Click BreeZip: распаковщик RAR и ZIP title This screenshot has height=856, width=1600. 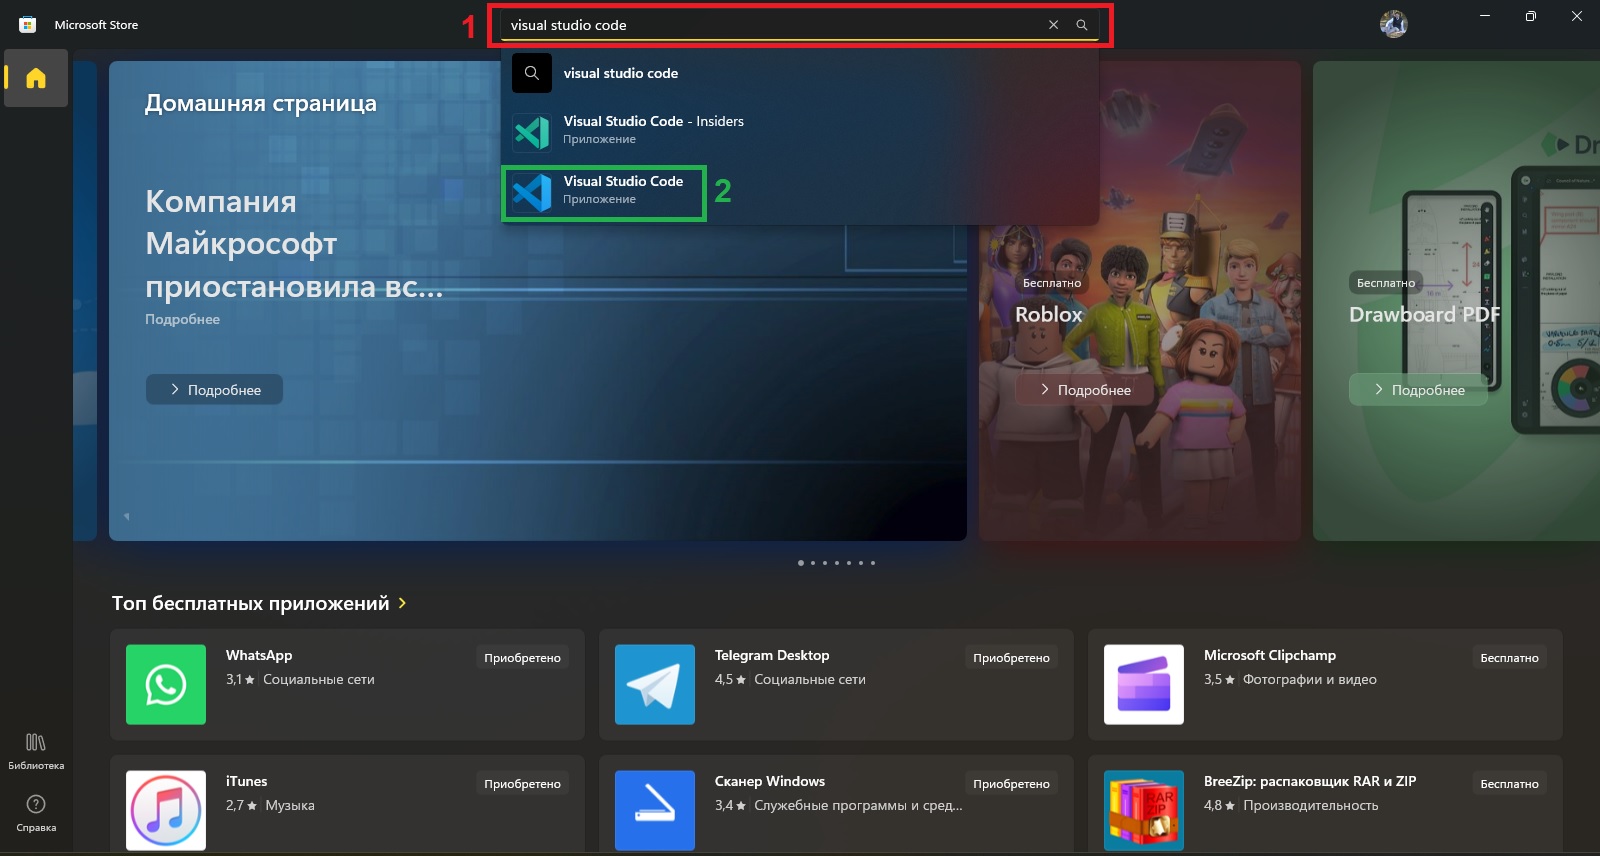point(1310,781)
